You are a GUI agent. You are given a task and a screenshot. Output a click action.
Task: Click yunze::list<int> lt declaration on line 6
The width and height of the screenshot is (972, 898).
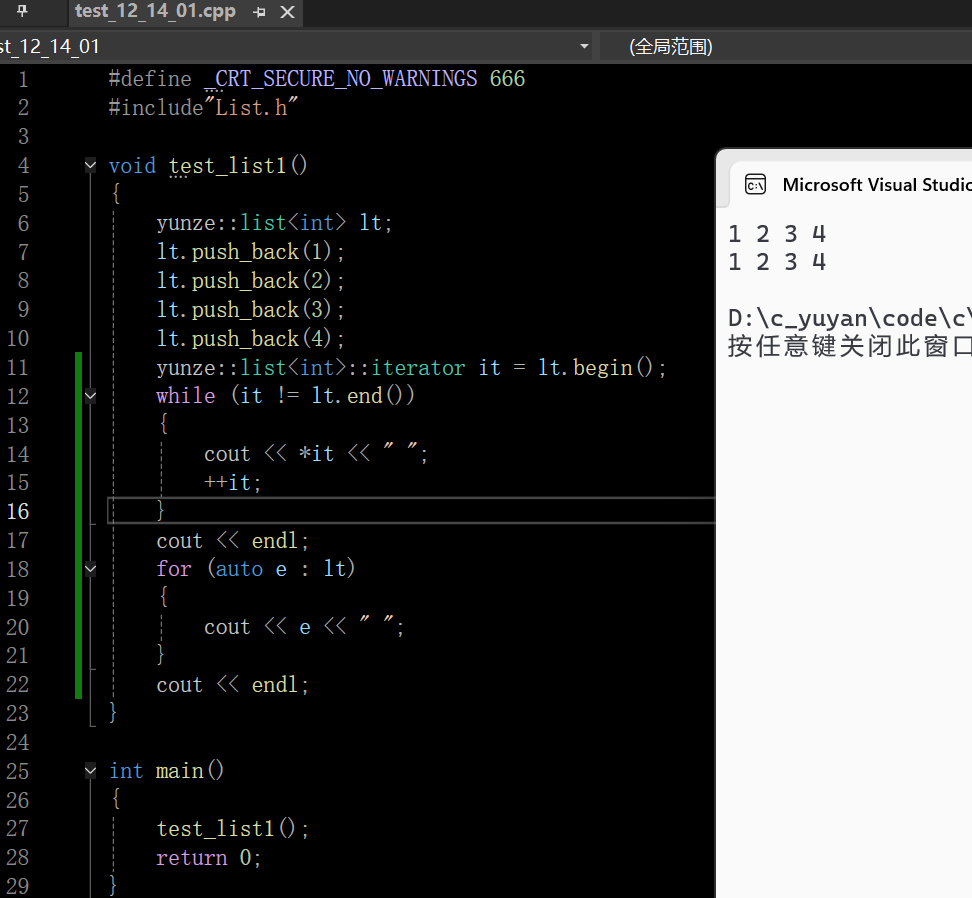[x=274, y=223]
